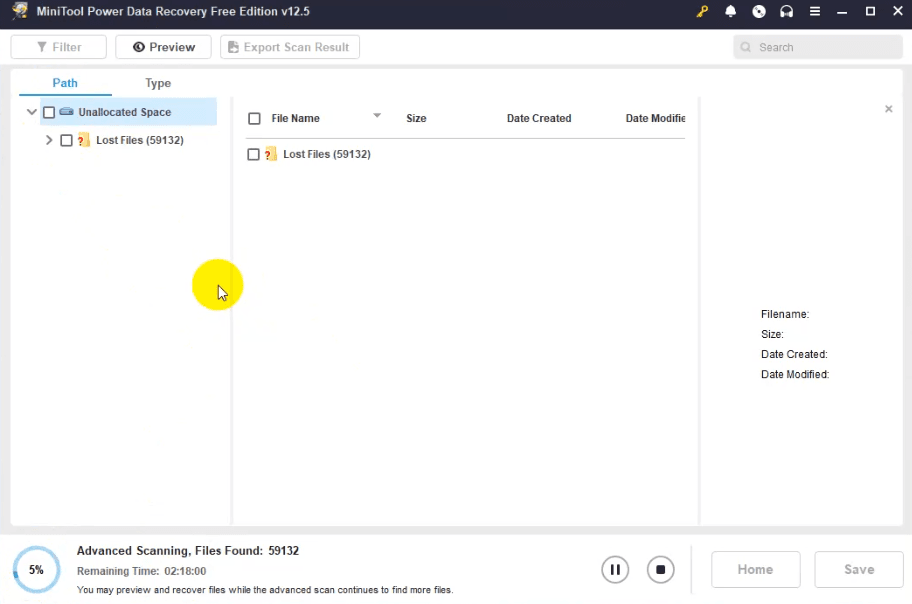Sort by Date Created column header
The image size is (912, 604).
(539, 119)
